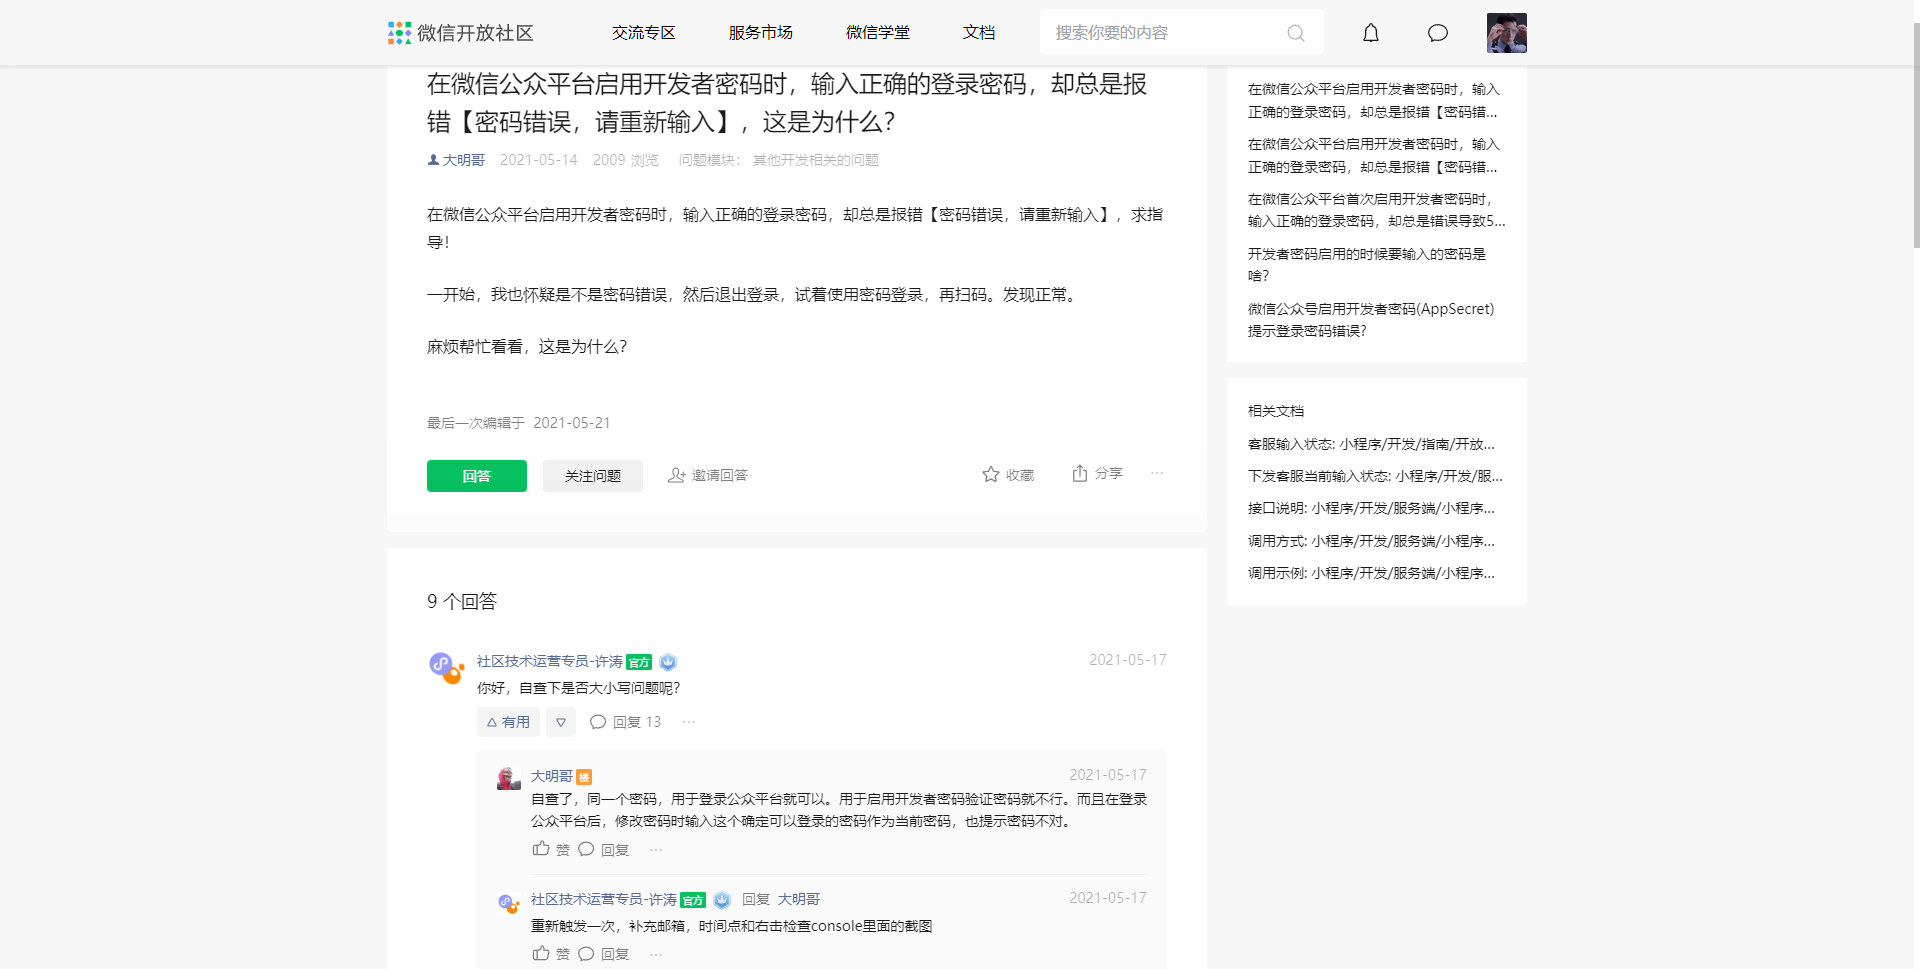Open more options on the console screenshot reply

[656, 954]
